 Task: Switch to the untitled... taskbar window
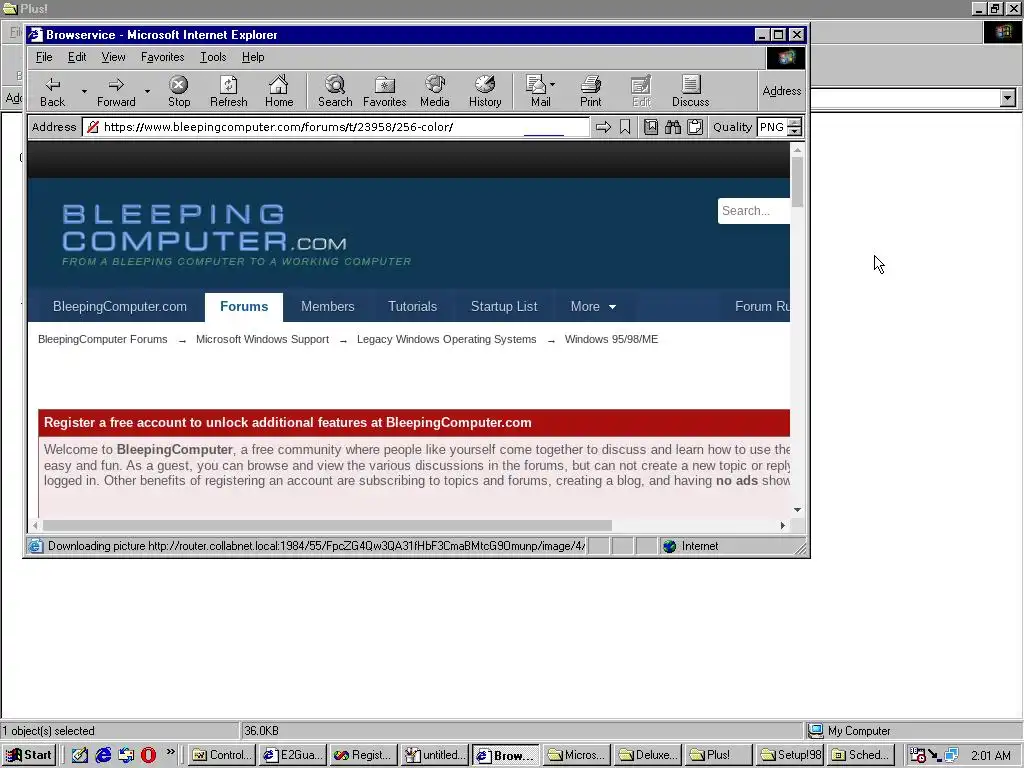[x=435, y=755]
